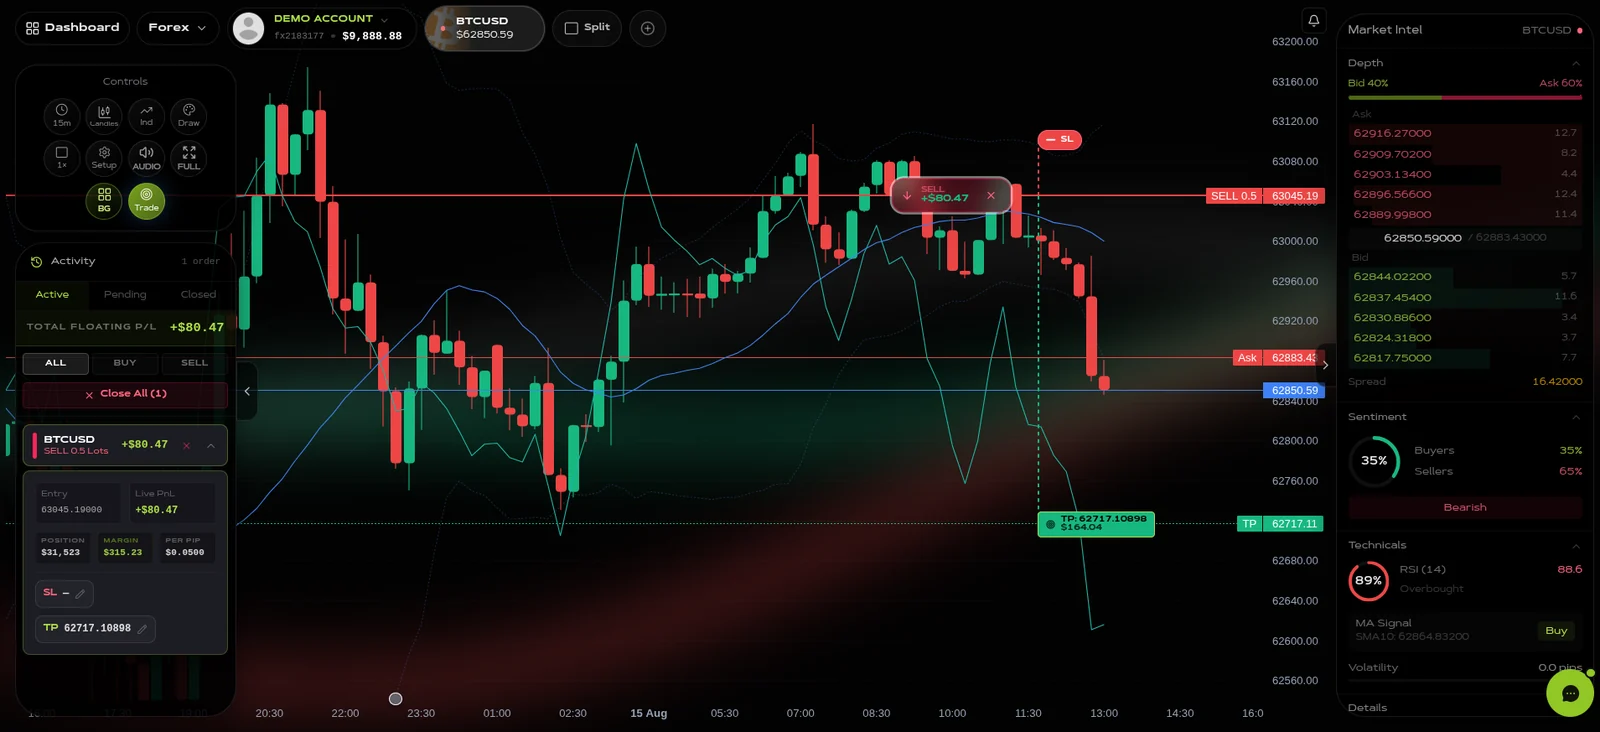1600x732 pixels.
Task: Filter orders by SELL
Action: pyautogui.click(x=194, y=363)
